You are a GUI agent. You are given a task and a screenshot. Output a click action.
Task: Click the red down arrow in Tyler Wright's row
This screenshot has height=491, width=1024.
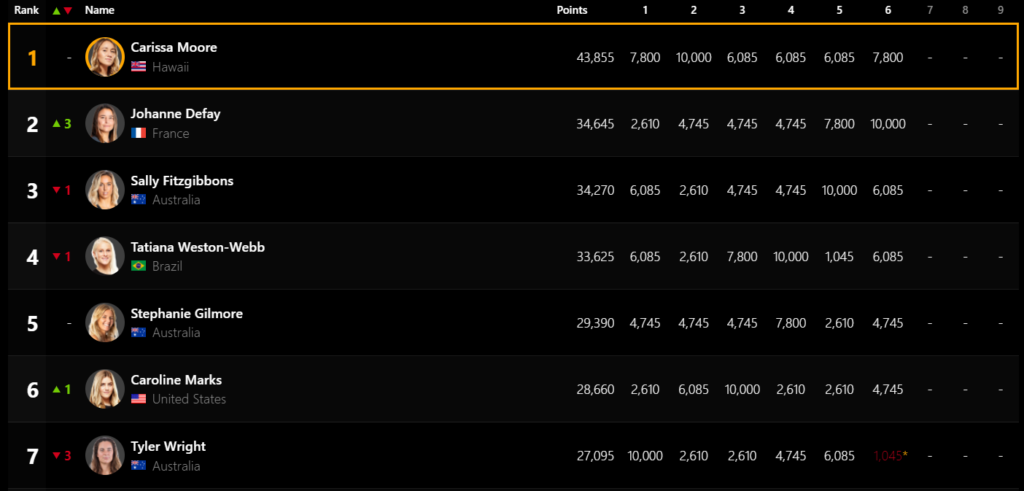[57, 455]
